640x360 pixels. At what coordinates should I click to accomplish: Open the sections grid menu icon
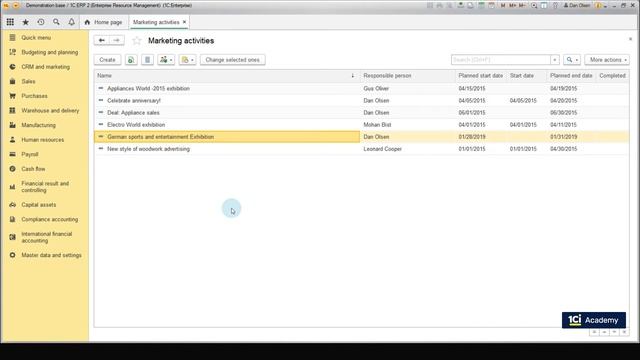point(10,22)
